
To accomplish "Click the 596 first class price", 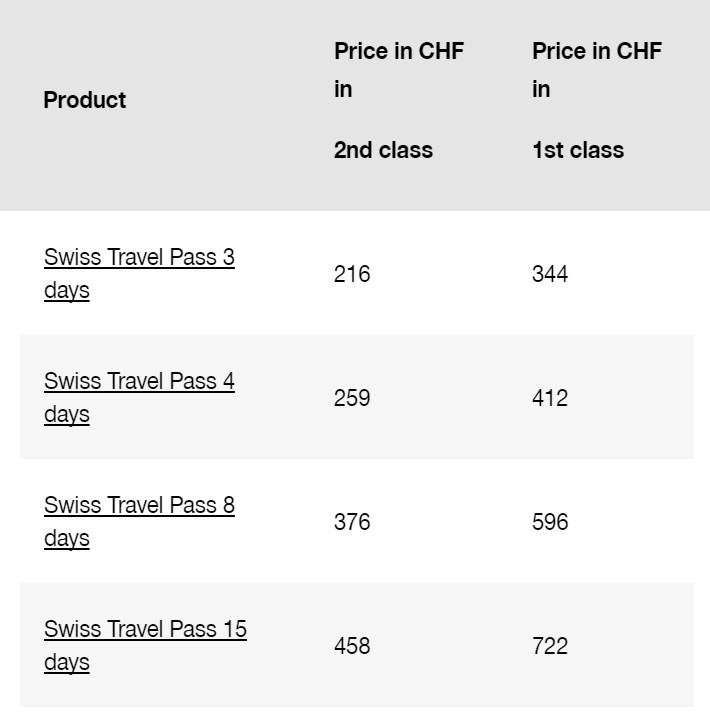I will coord(550,522).
